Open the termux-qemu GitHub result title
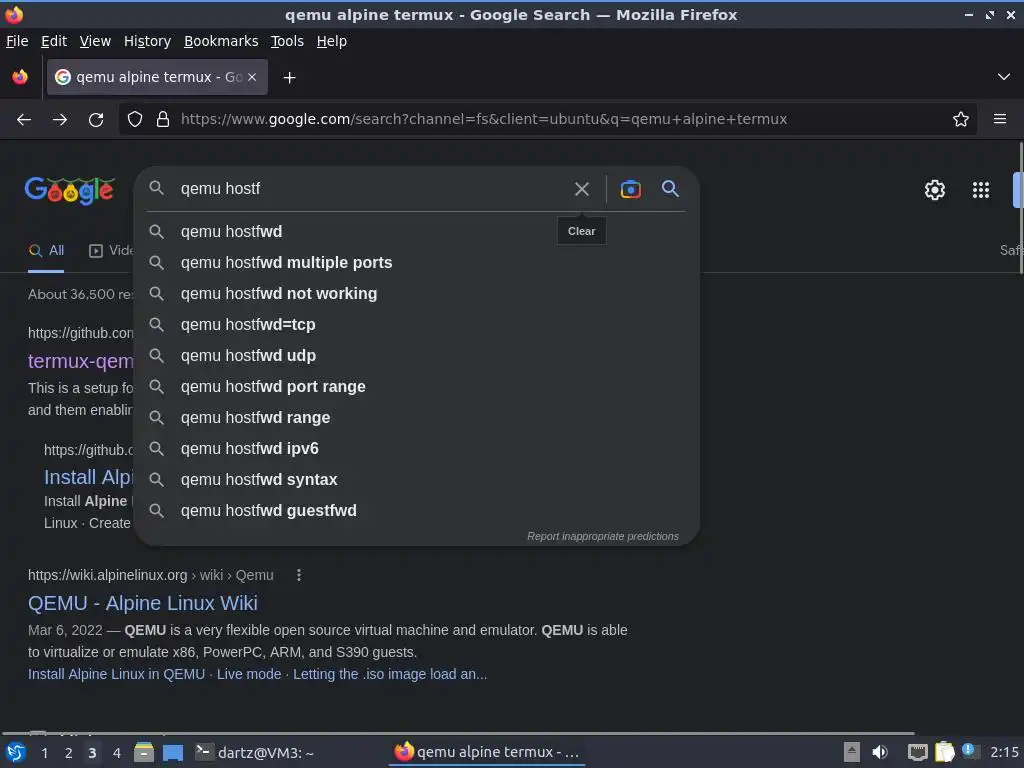Viewport: 1024px width, 768px height. coord(80,360)
